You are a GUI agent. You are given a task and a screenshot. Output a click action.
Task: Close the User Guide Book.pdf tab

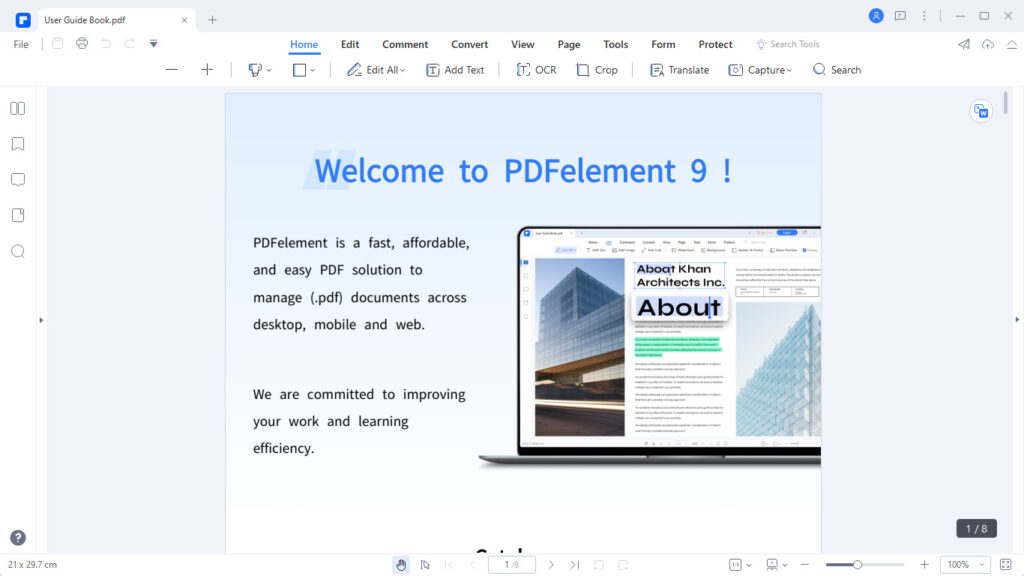[184, 20]
